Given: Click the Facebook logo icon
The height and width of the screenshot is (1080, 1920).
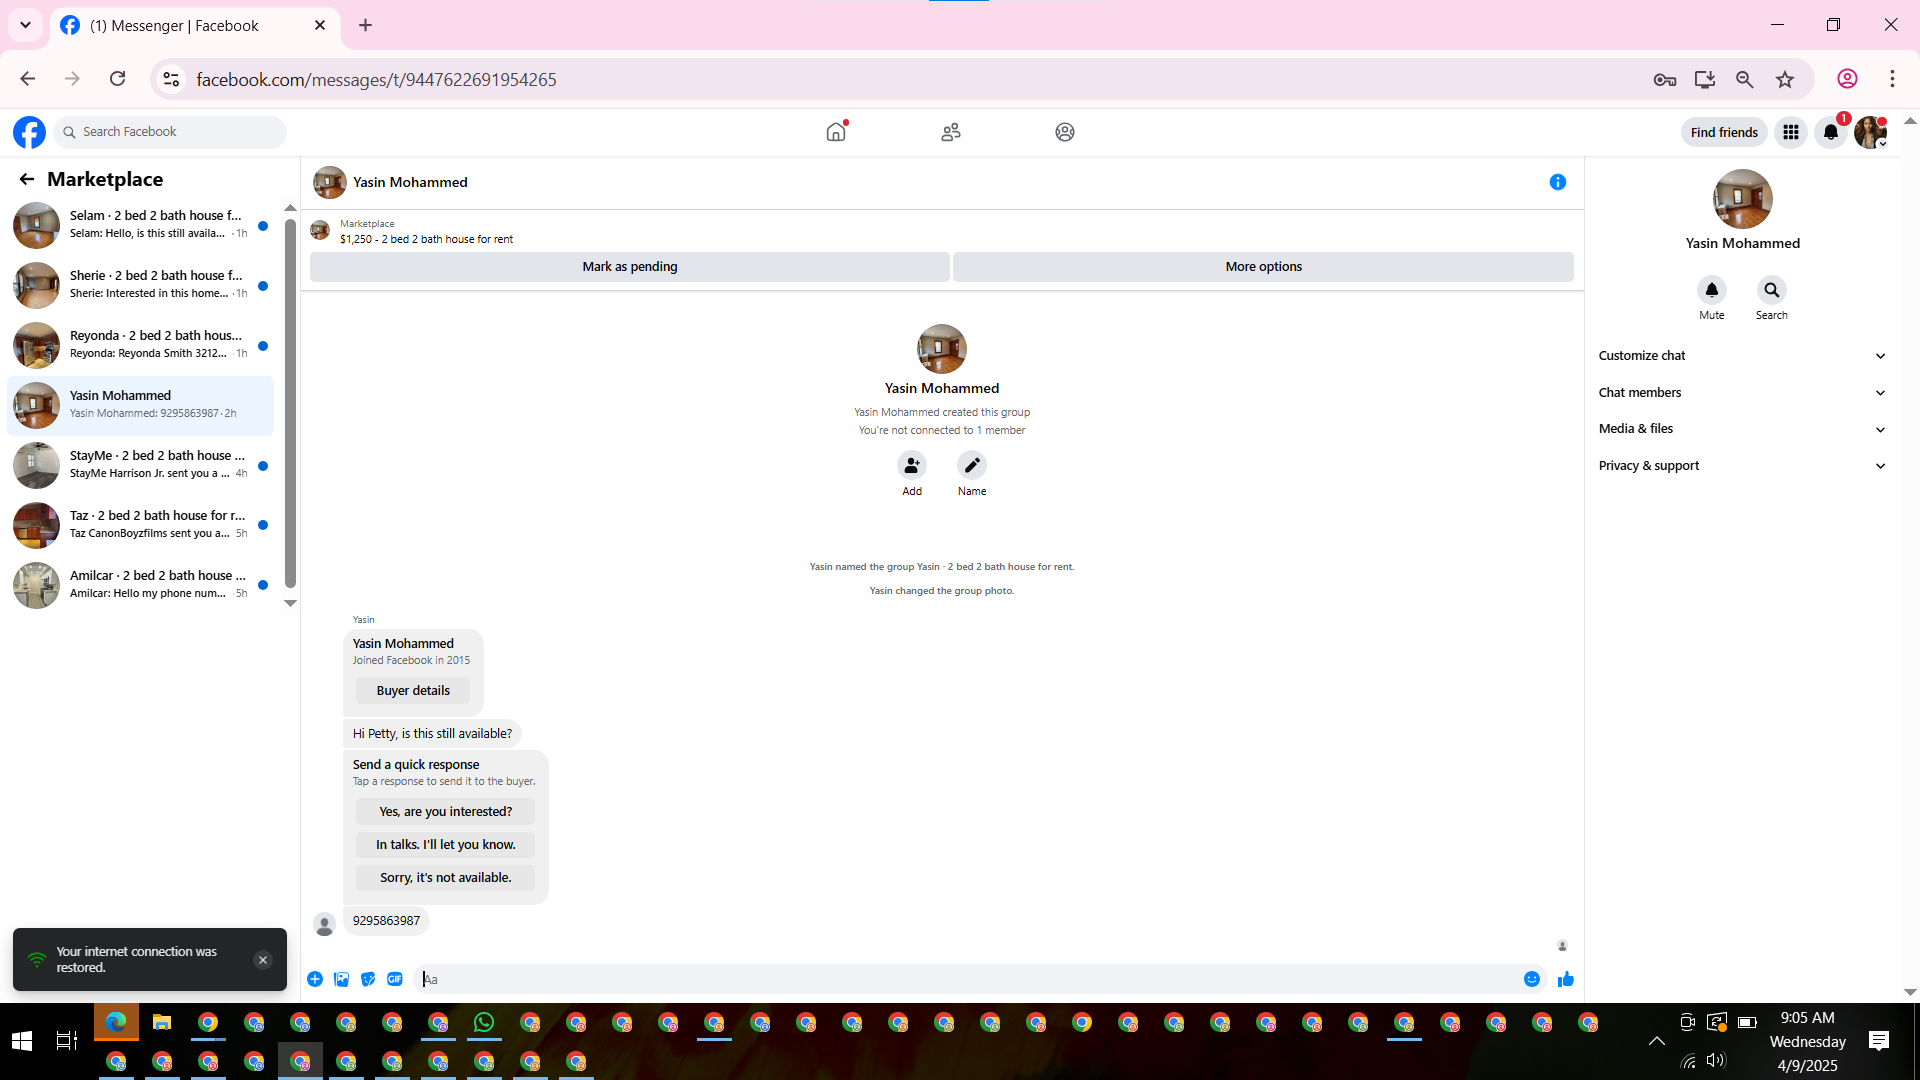Looking at the screenshot, I should click(29, 132).
